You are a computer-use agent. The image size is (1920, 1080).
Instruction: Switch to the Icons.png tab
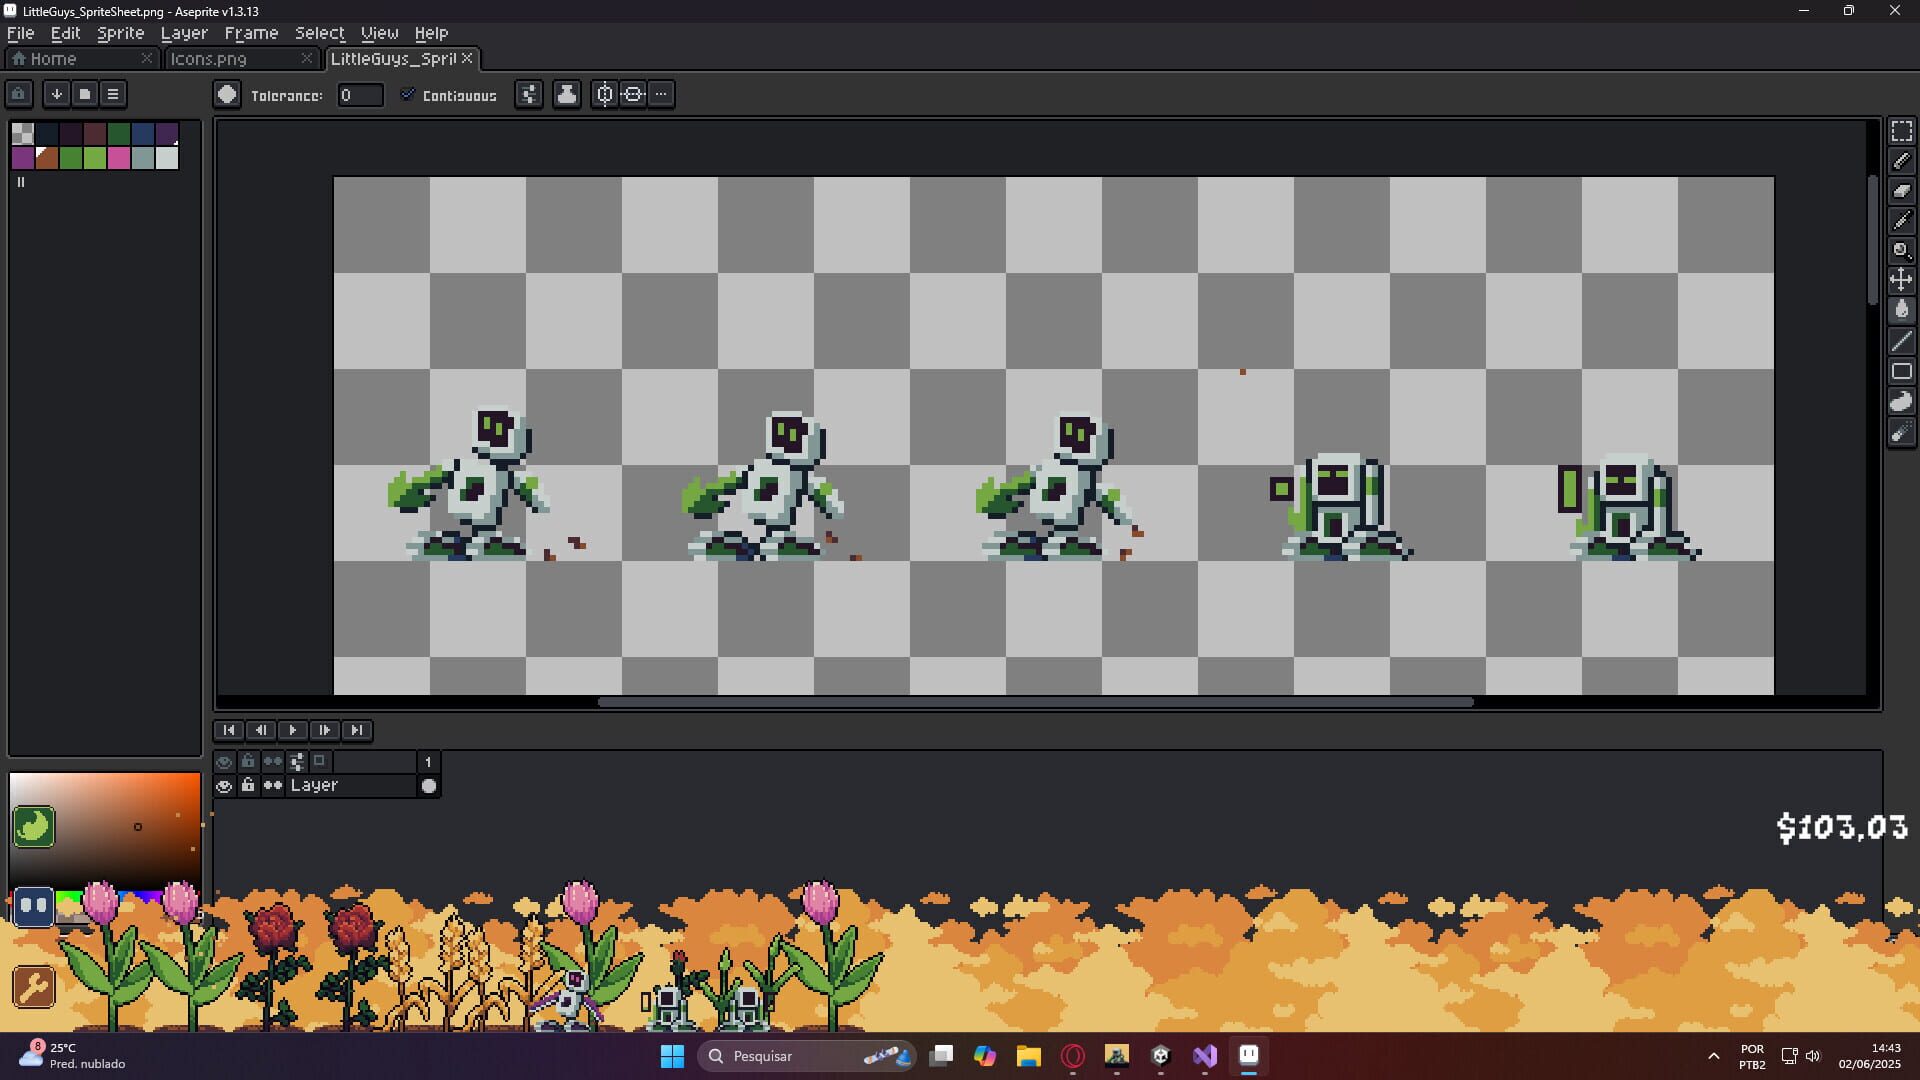pyautogui.click(x=210, y=59)
